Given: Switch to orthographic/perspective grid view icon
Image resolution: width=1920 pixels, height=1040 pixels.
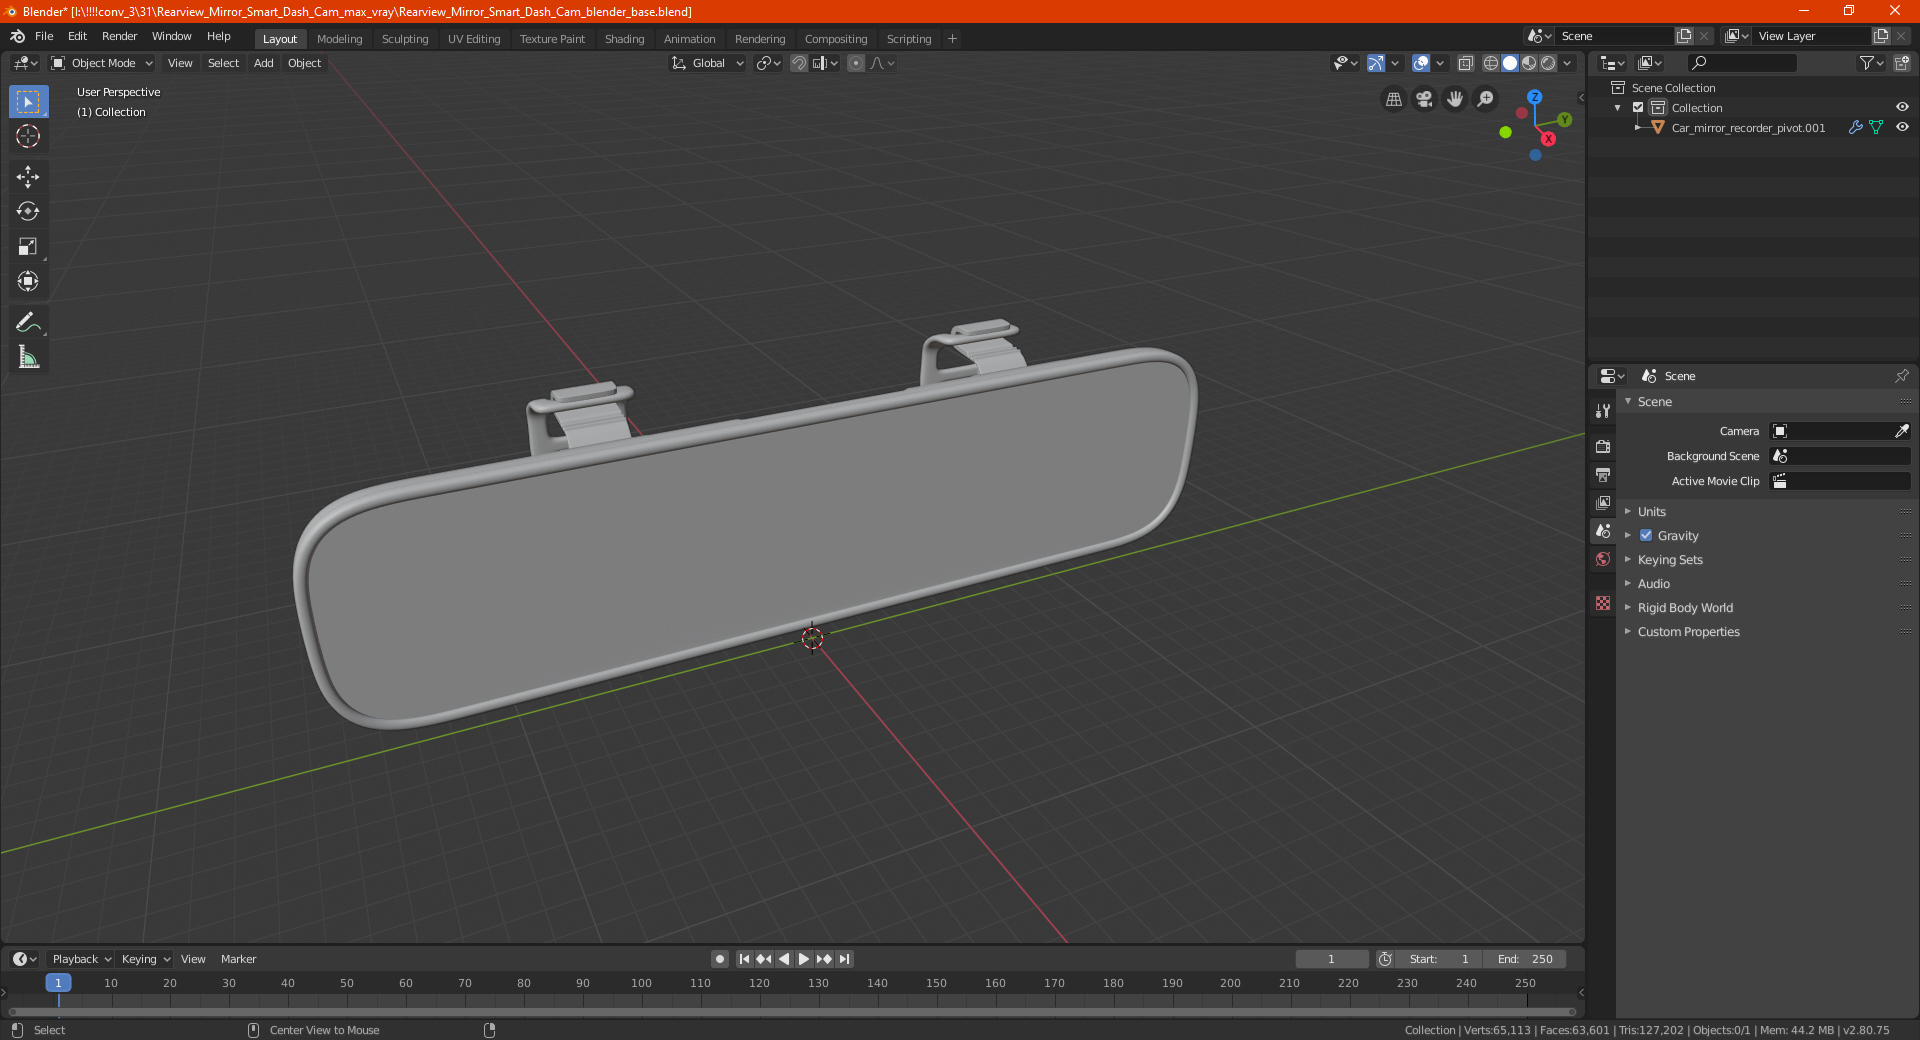Looking at the screenshot, I should pos(1393,99).
